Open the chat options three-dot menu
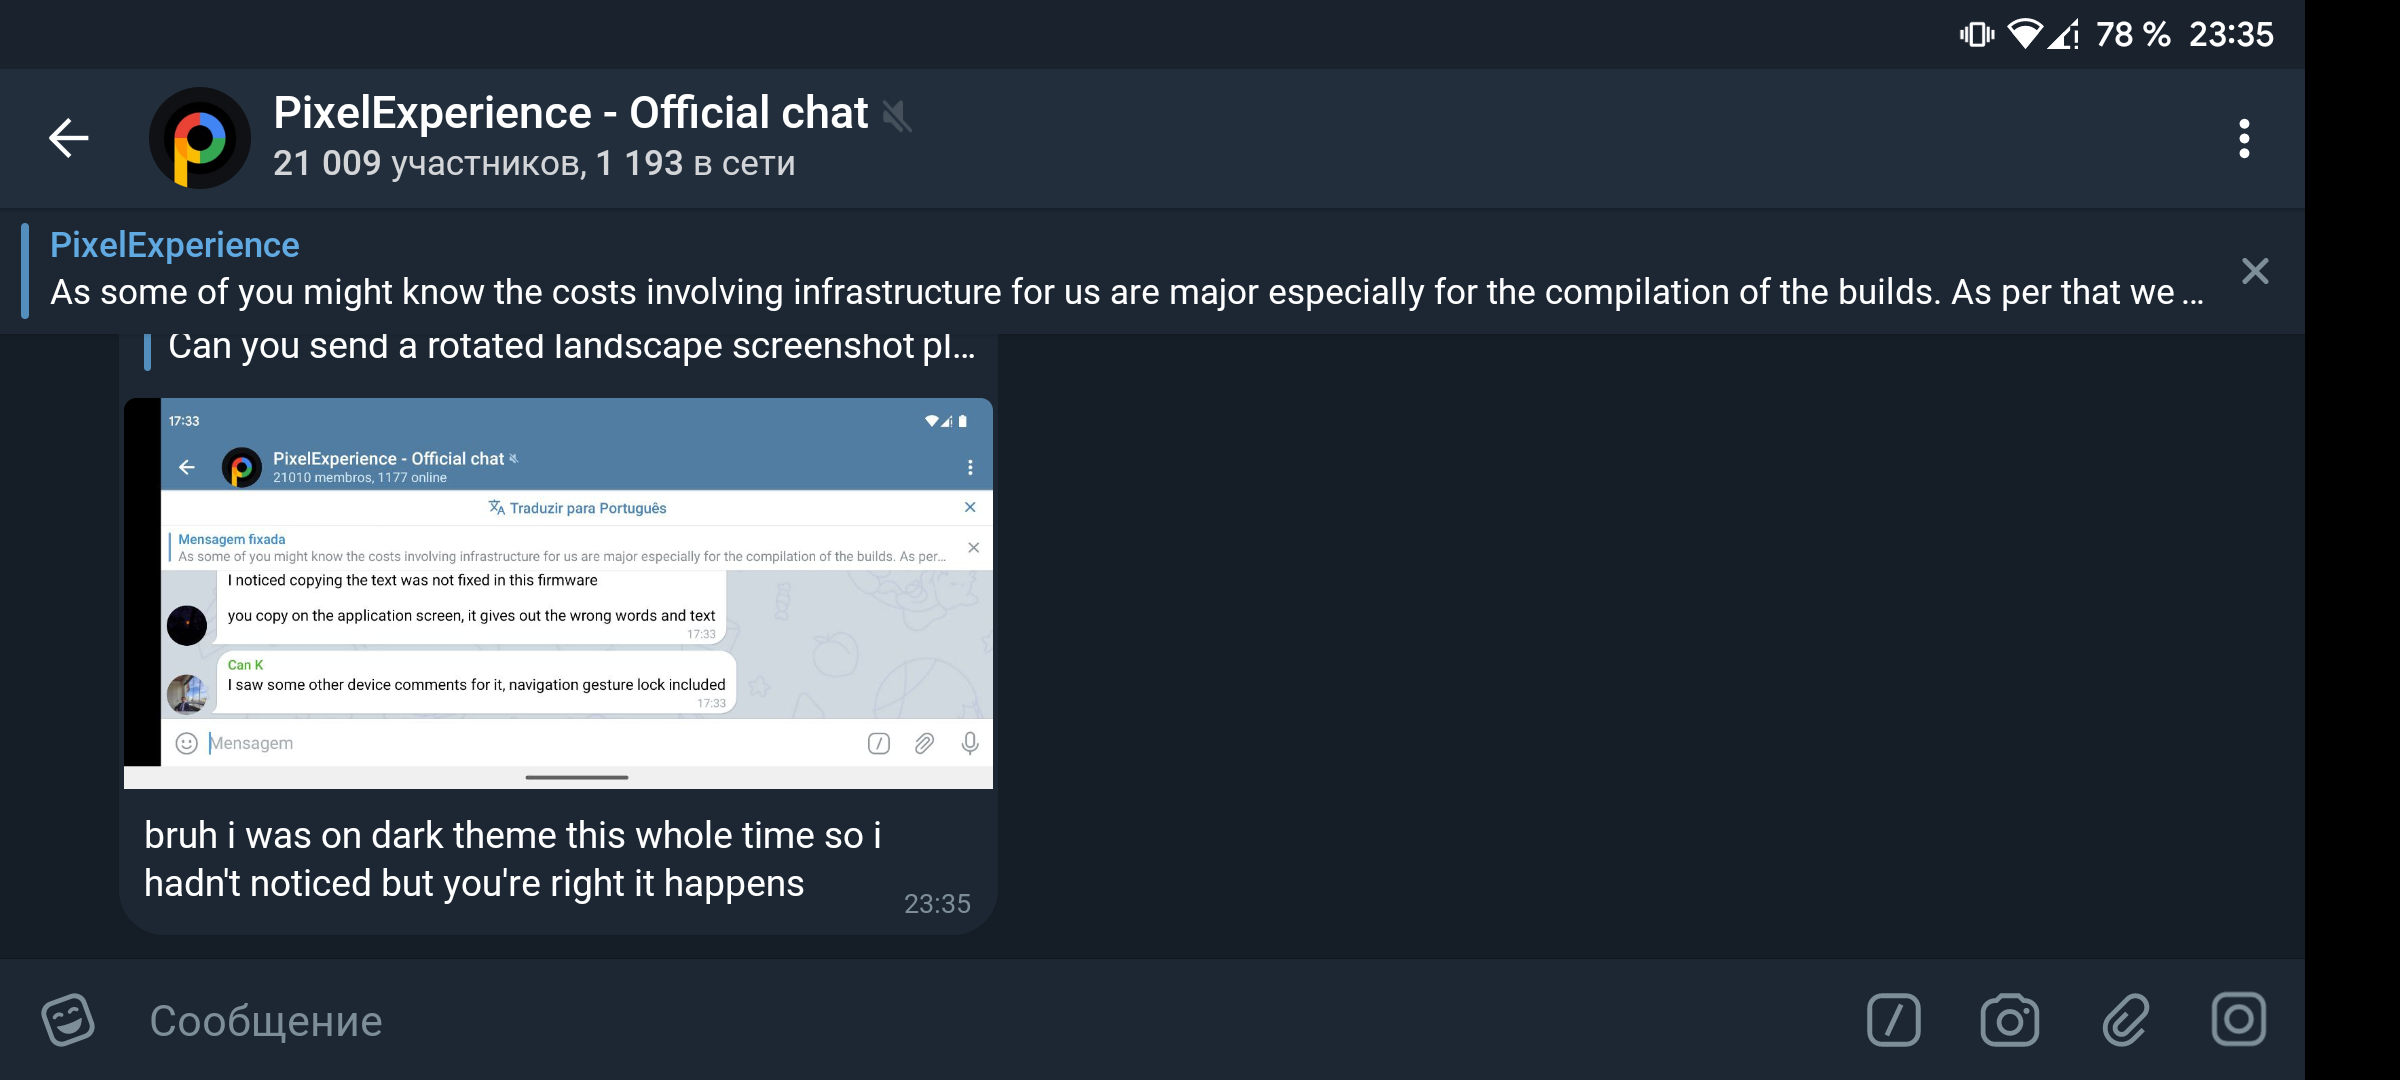The height and width of the screenshot is (1080, 2400). click(2244, 138)
